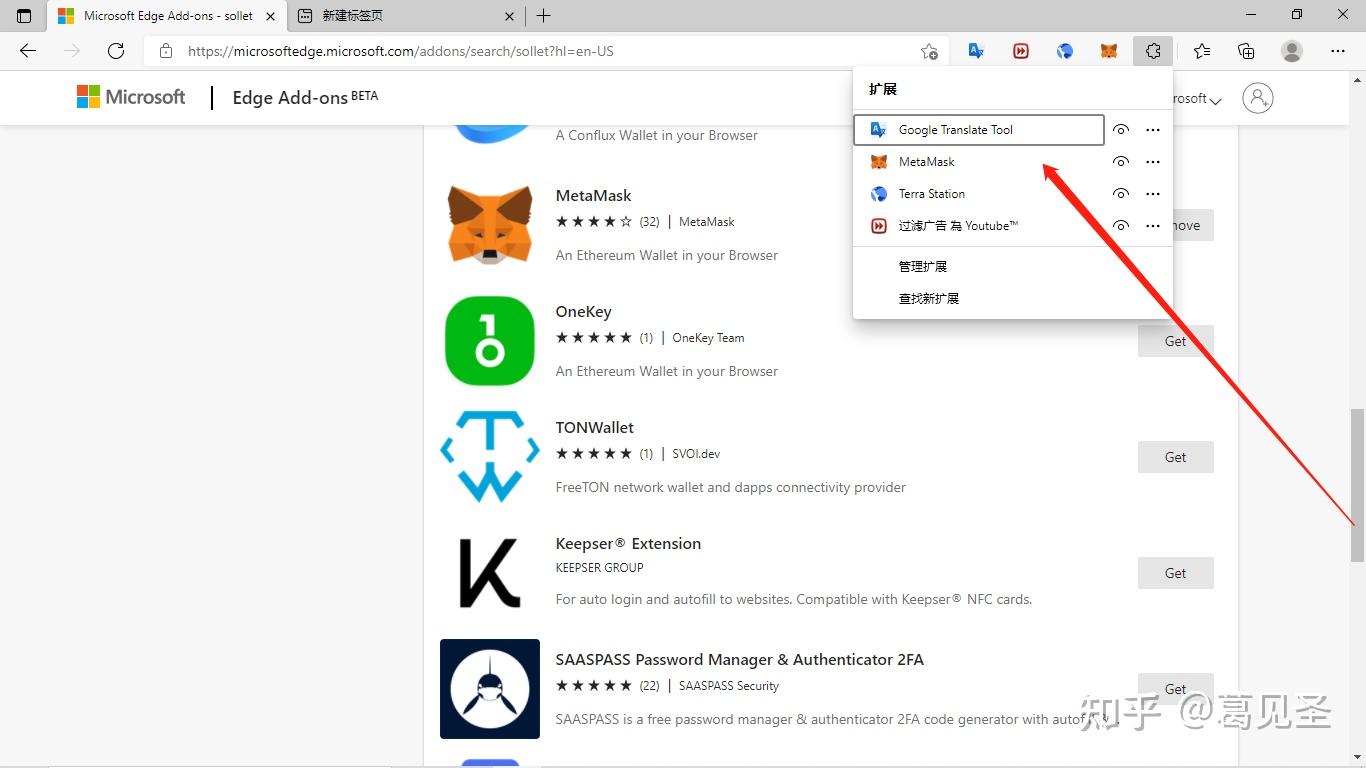Image resolution: width=1366 pixels, height=768 pixels.
Task: Click the YouTube ad filter toolbar icon
Action: (x=1020, y=51)
